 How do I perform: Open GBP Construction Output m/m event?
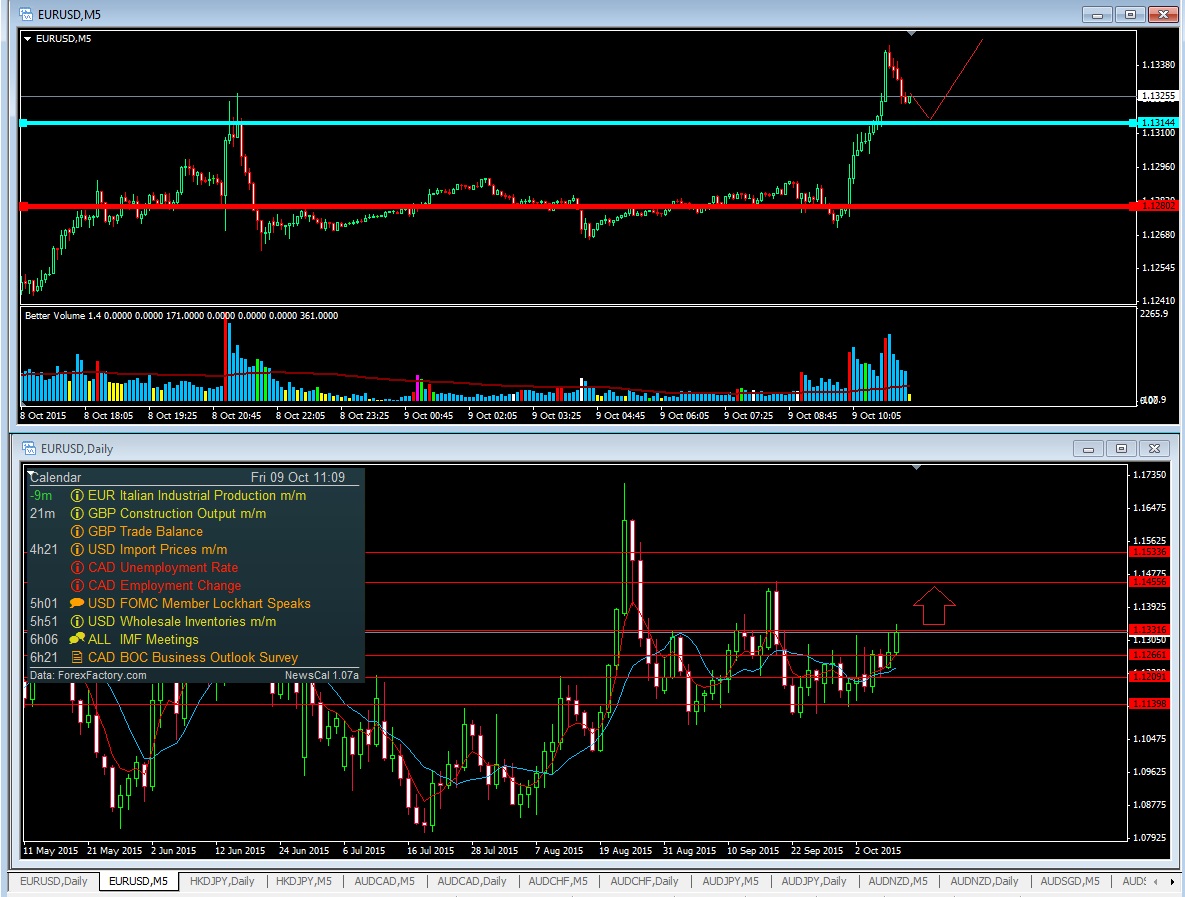(177, 514)
